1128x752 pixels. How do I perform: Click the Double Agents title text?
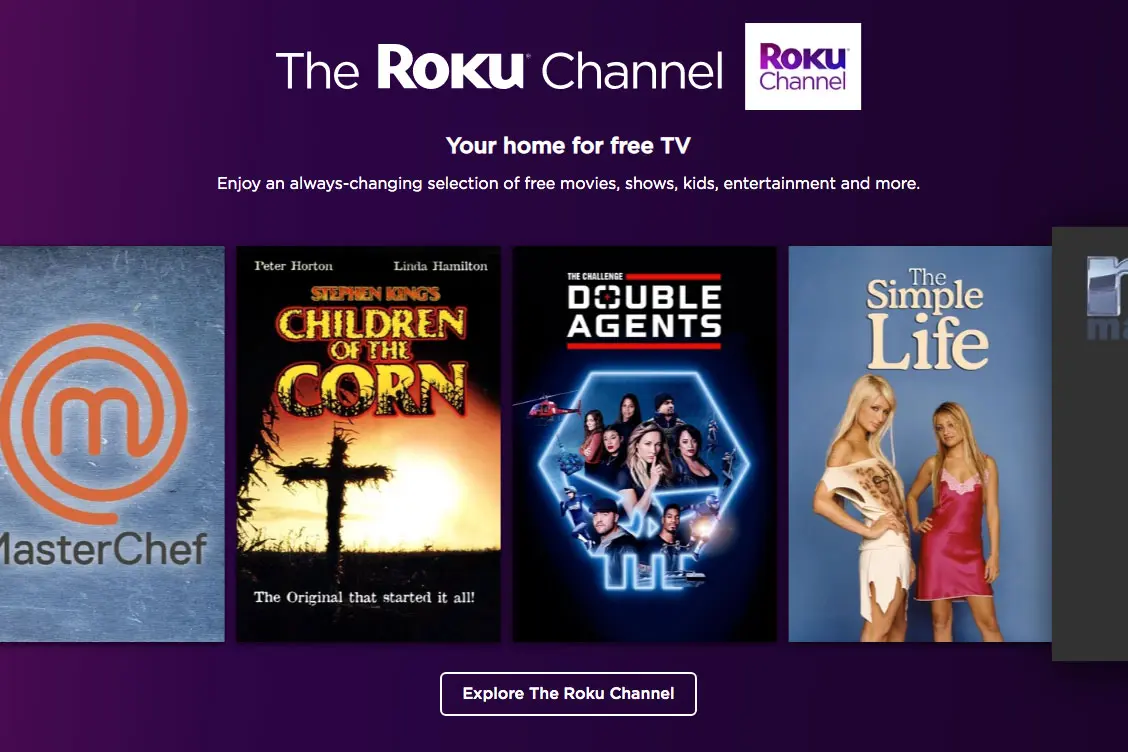coord(644,311)
